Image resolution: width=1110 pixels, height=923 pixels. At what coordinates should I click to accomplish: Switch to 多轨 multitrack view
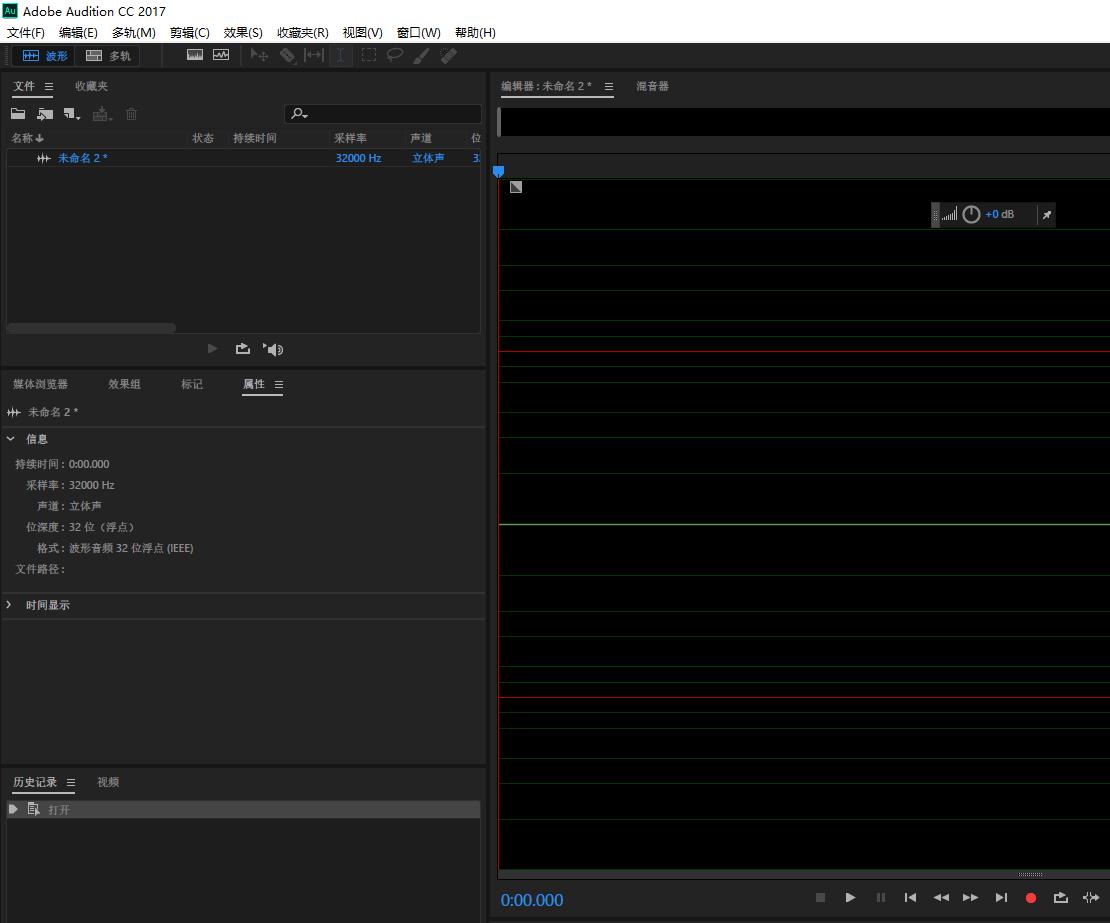[108, 56]
